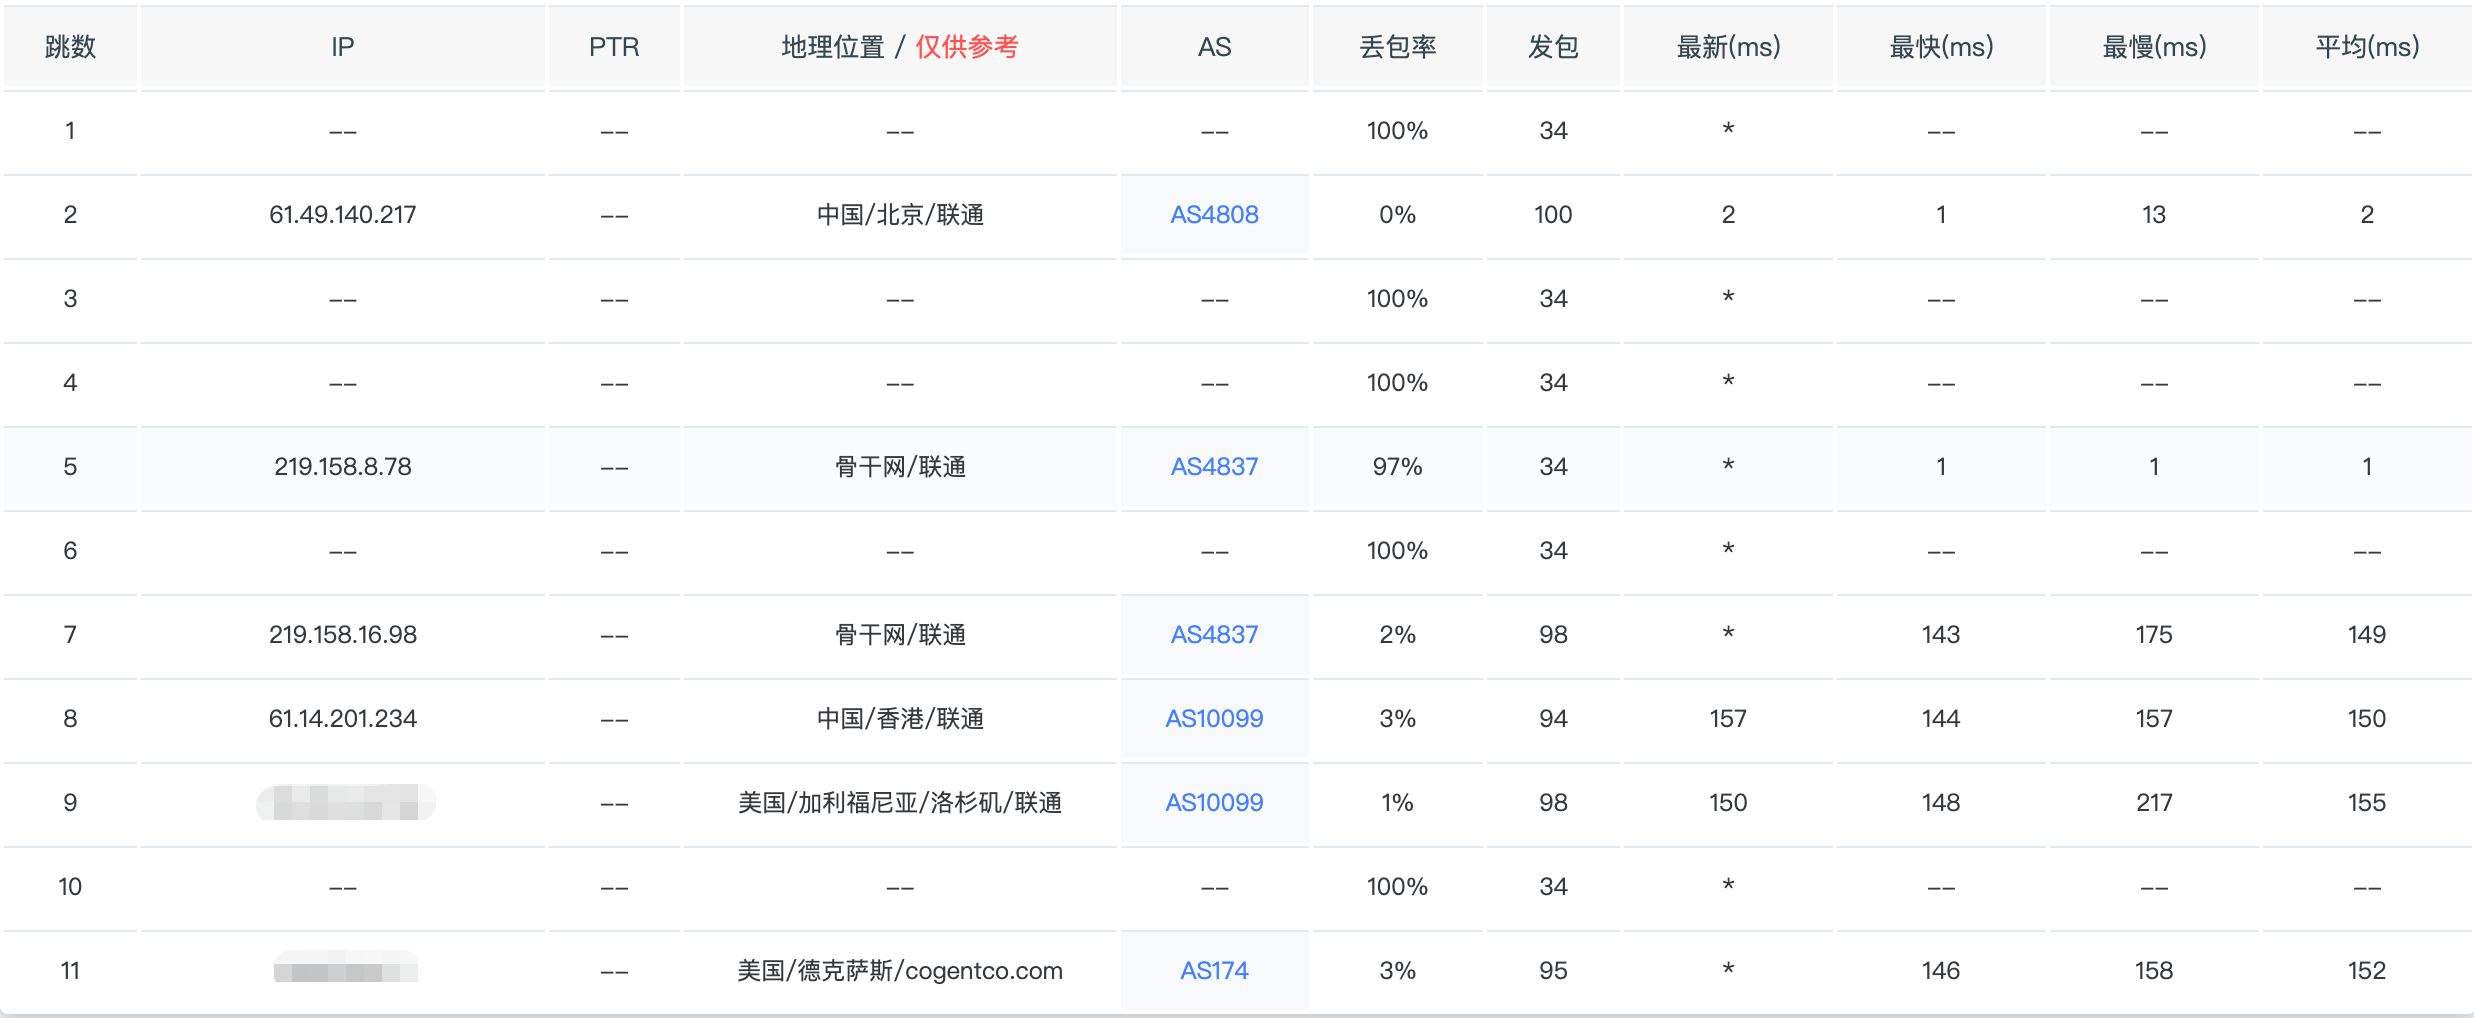
Task: Select the PTR column header
Action: (x=614, y=47)
